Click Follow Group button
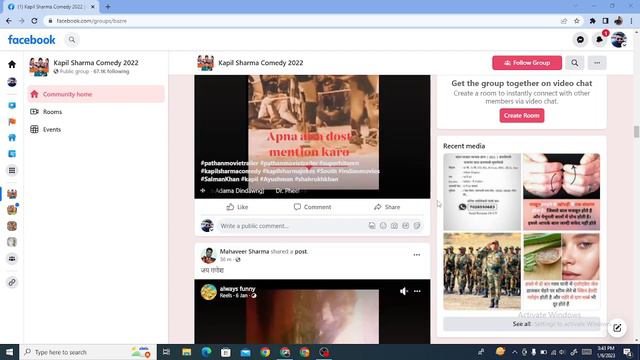The width and height of the screenshot is (640, 360). pyautogui.click(x=527, y=63)
